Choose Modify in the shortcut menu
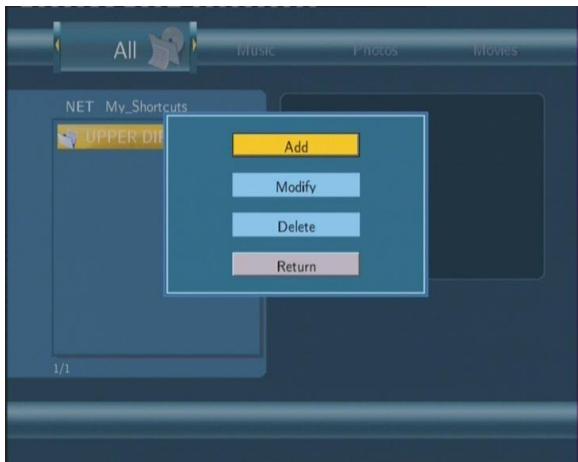 pos(296,185)
